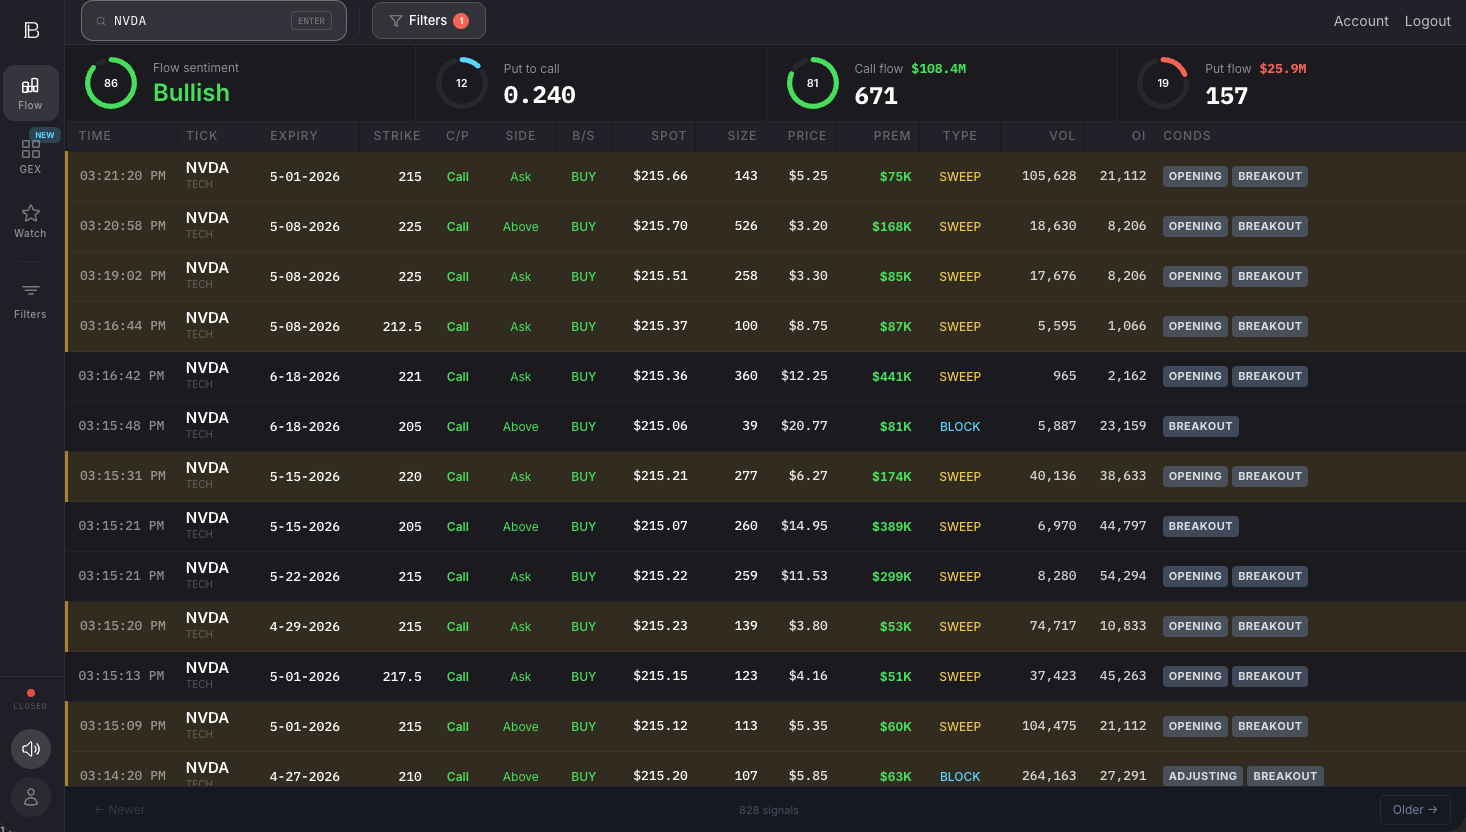Click the spot price $215.70
This screenshot has width=1466, height=832.
(660, 226)
